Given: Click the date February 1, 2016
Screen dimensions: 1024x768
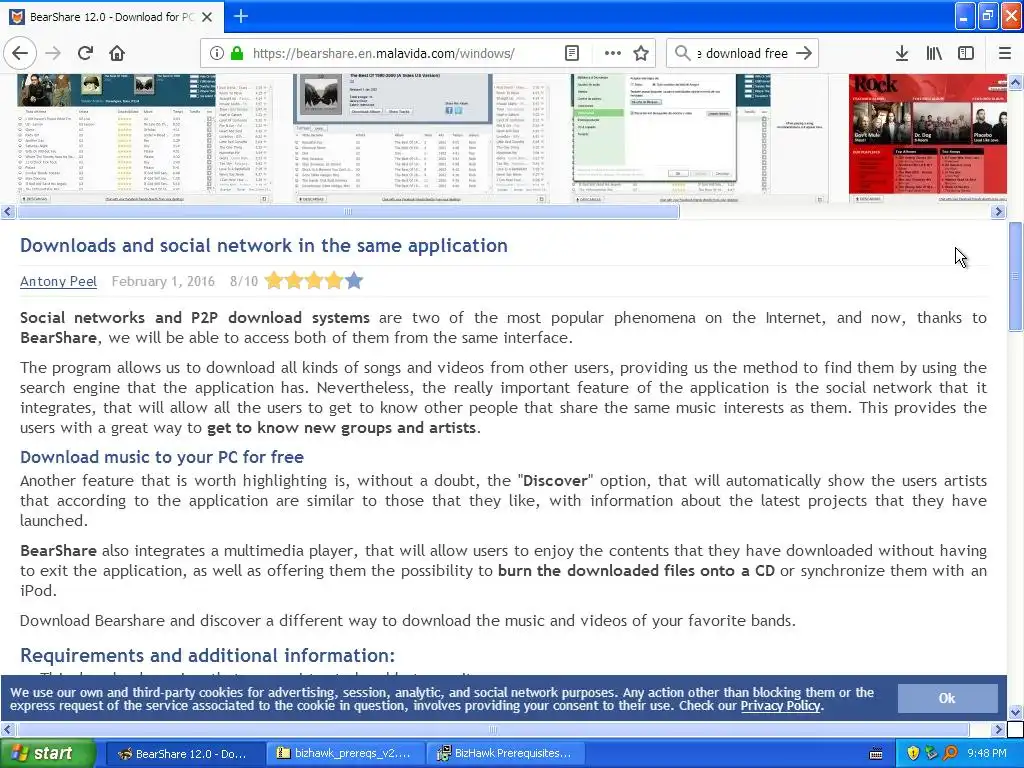Looking at the screenshot, I should point(163,281).
